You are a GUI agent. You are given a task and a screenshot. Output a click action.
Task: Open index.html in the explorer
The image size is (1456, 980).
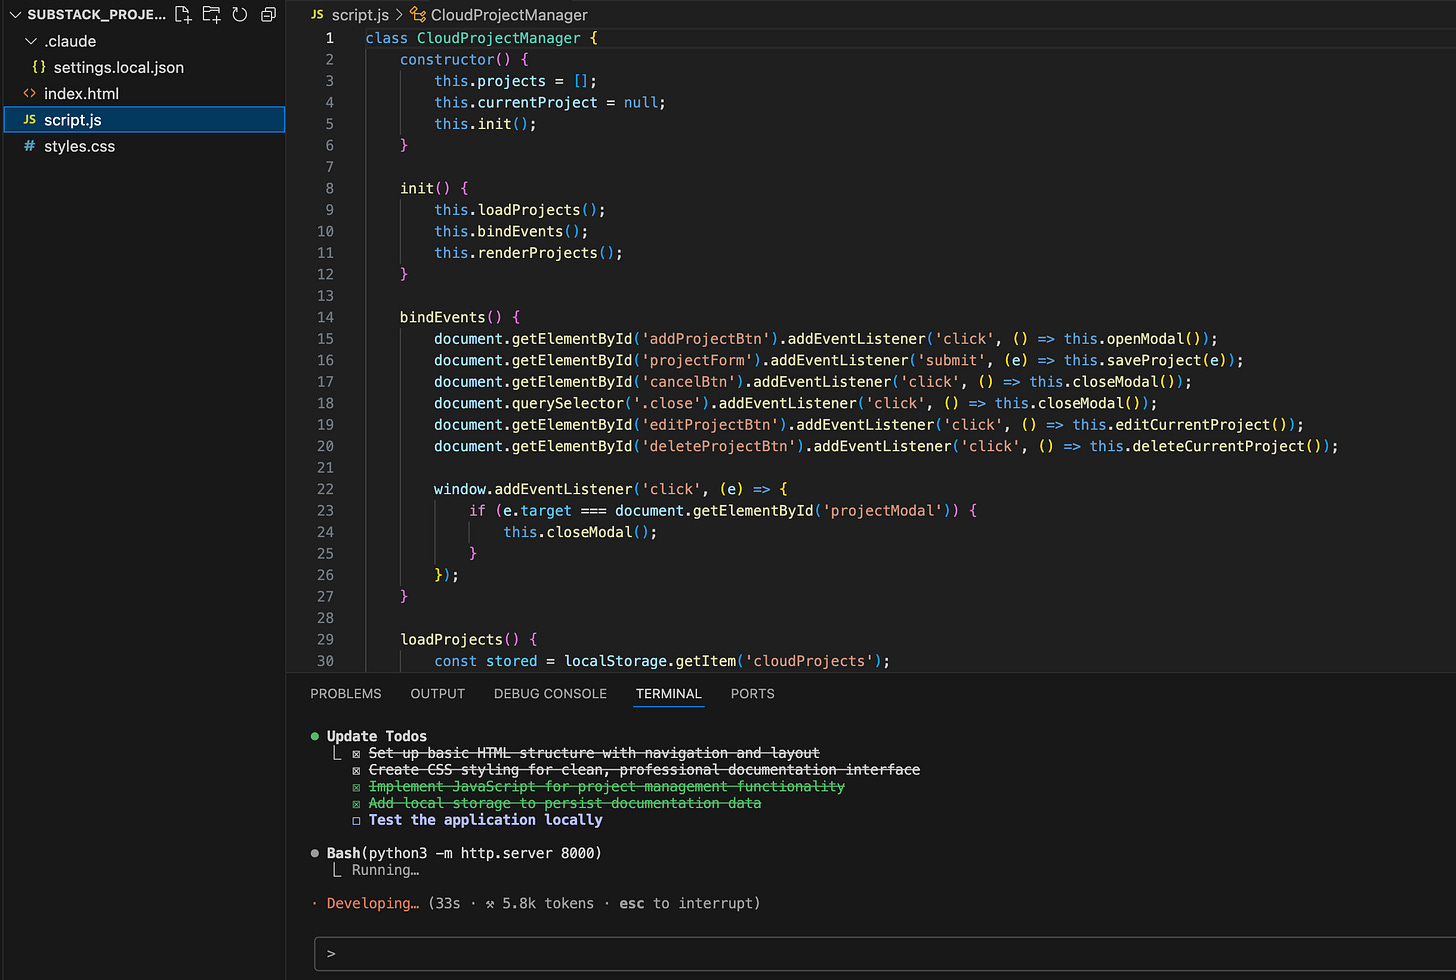81,93
